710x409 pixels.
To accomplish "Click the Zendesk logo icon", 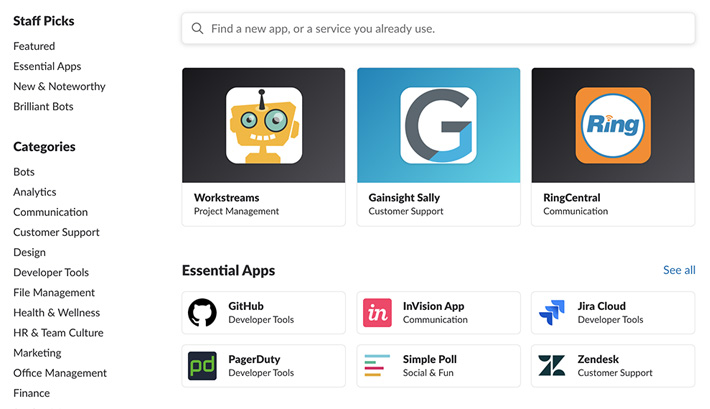I will pyautogui.click(x=551, y=365).
